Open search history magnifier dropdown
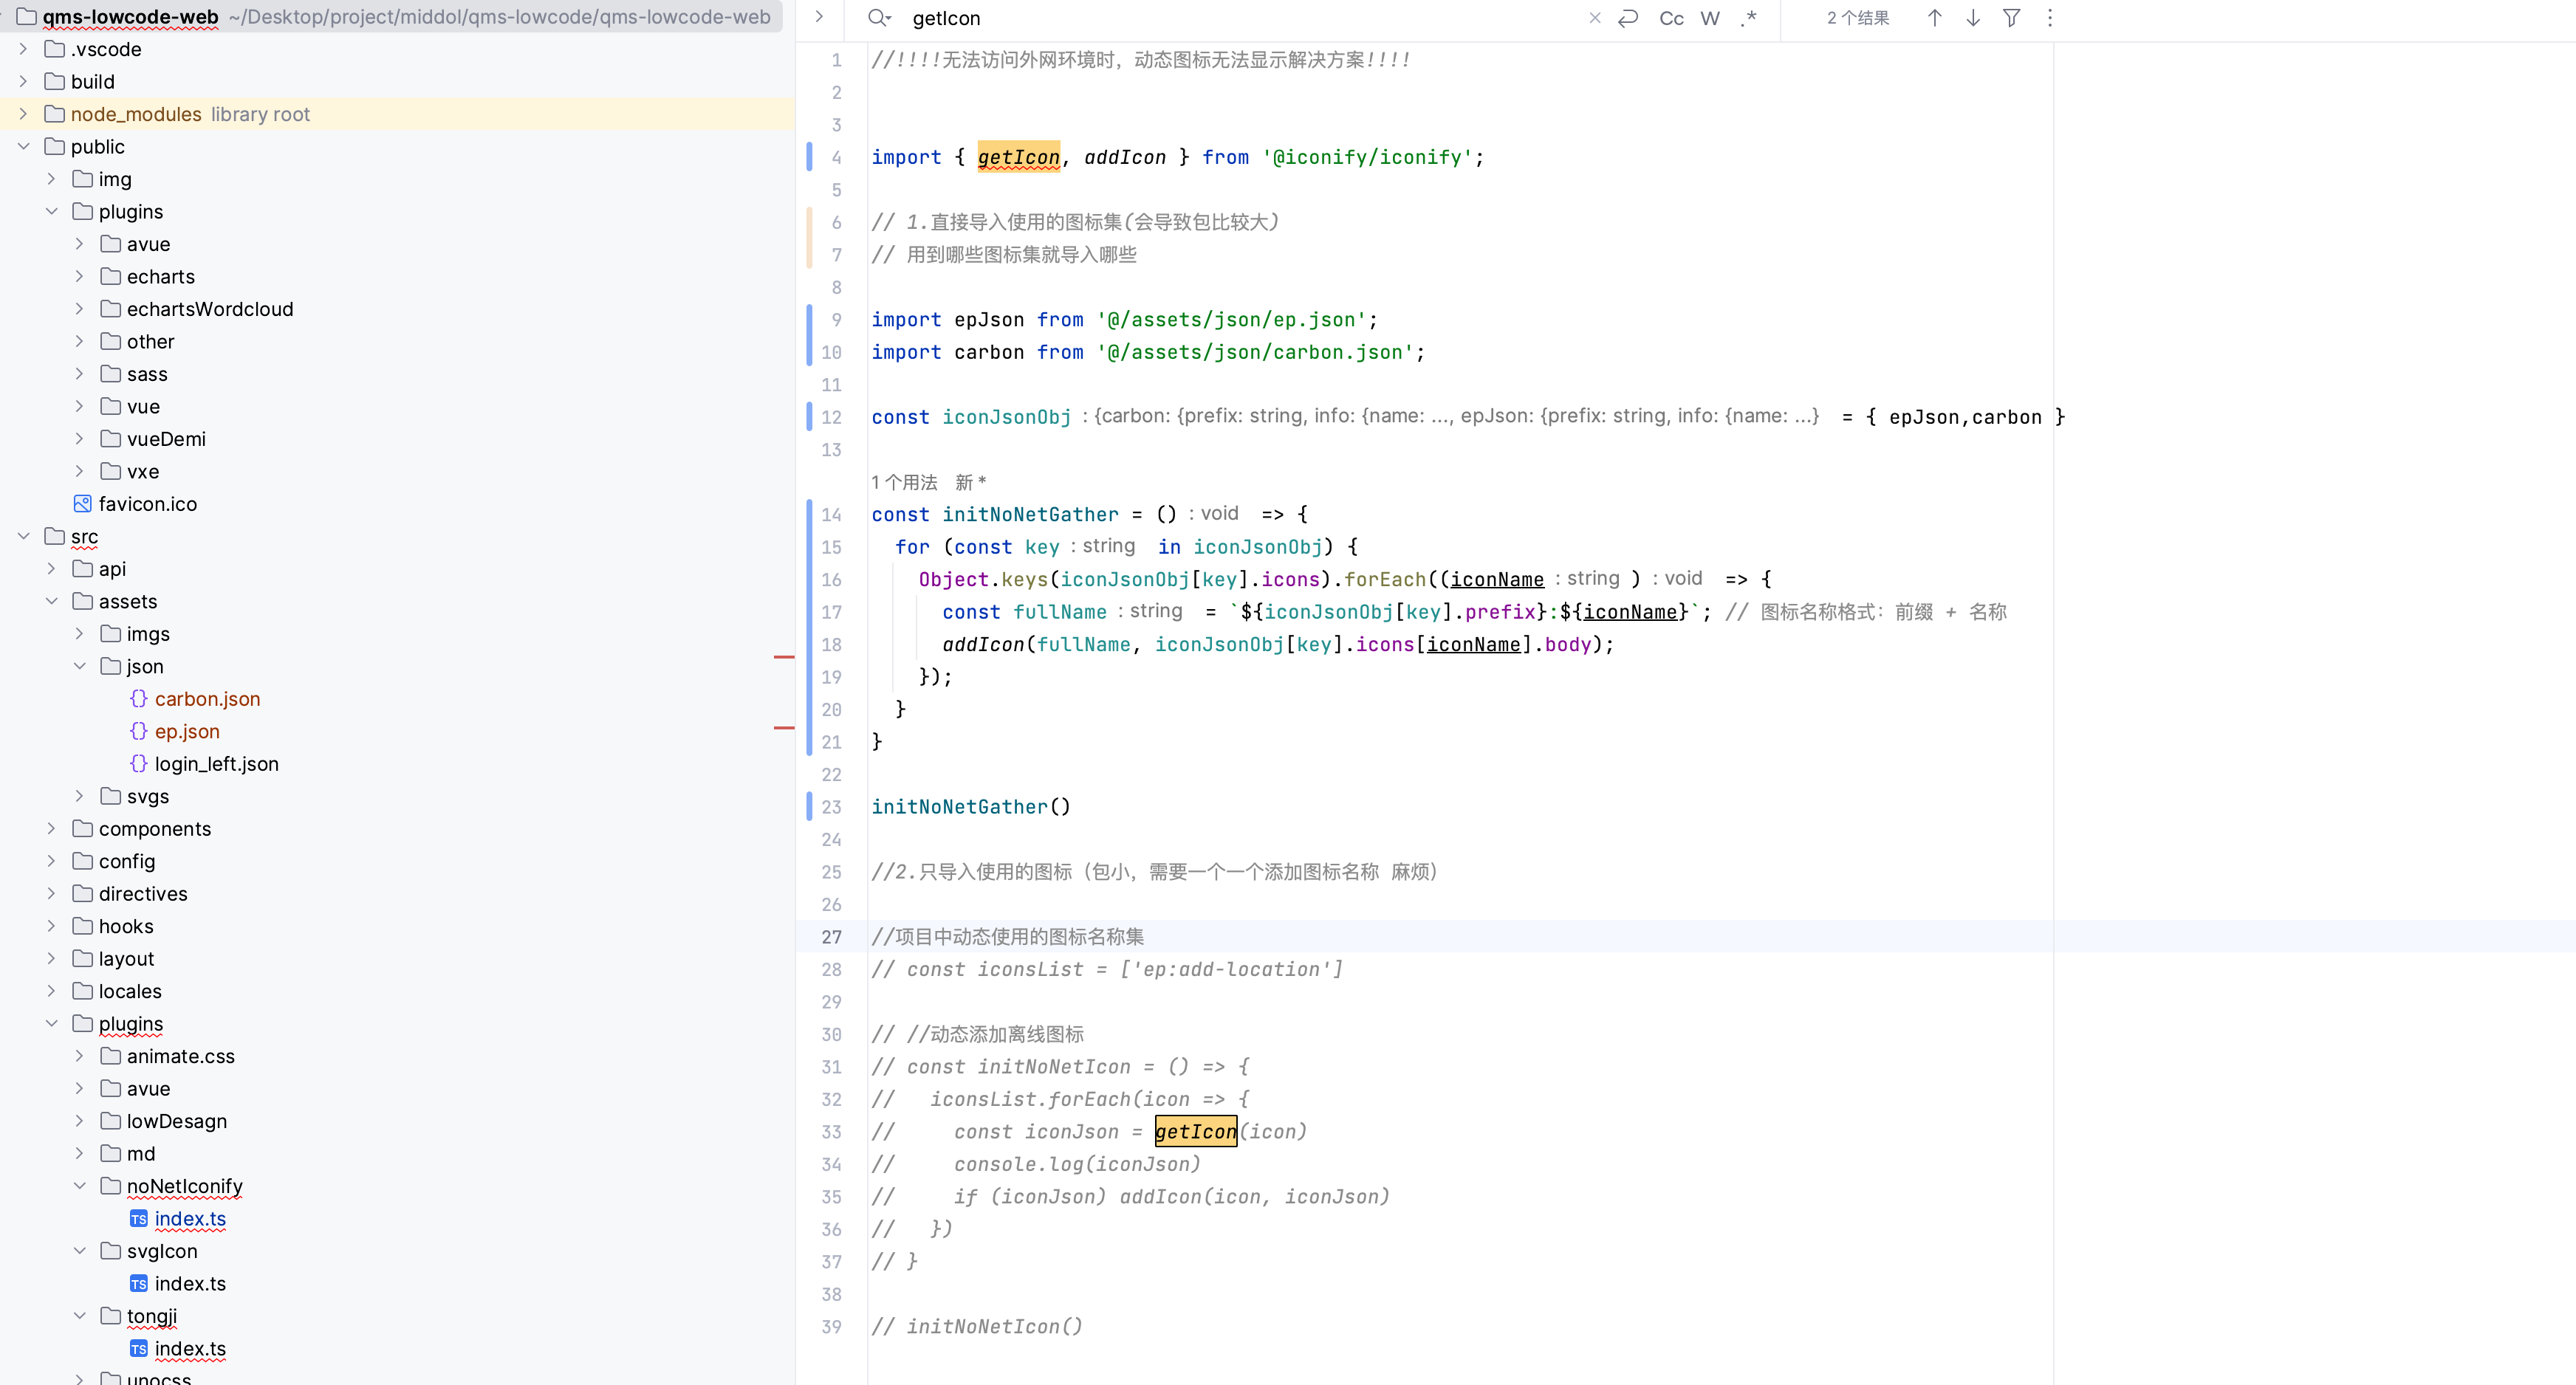This screenshot has height=1385, width=2576. point(879,18)
